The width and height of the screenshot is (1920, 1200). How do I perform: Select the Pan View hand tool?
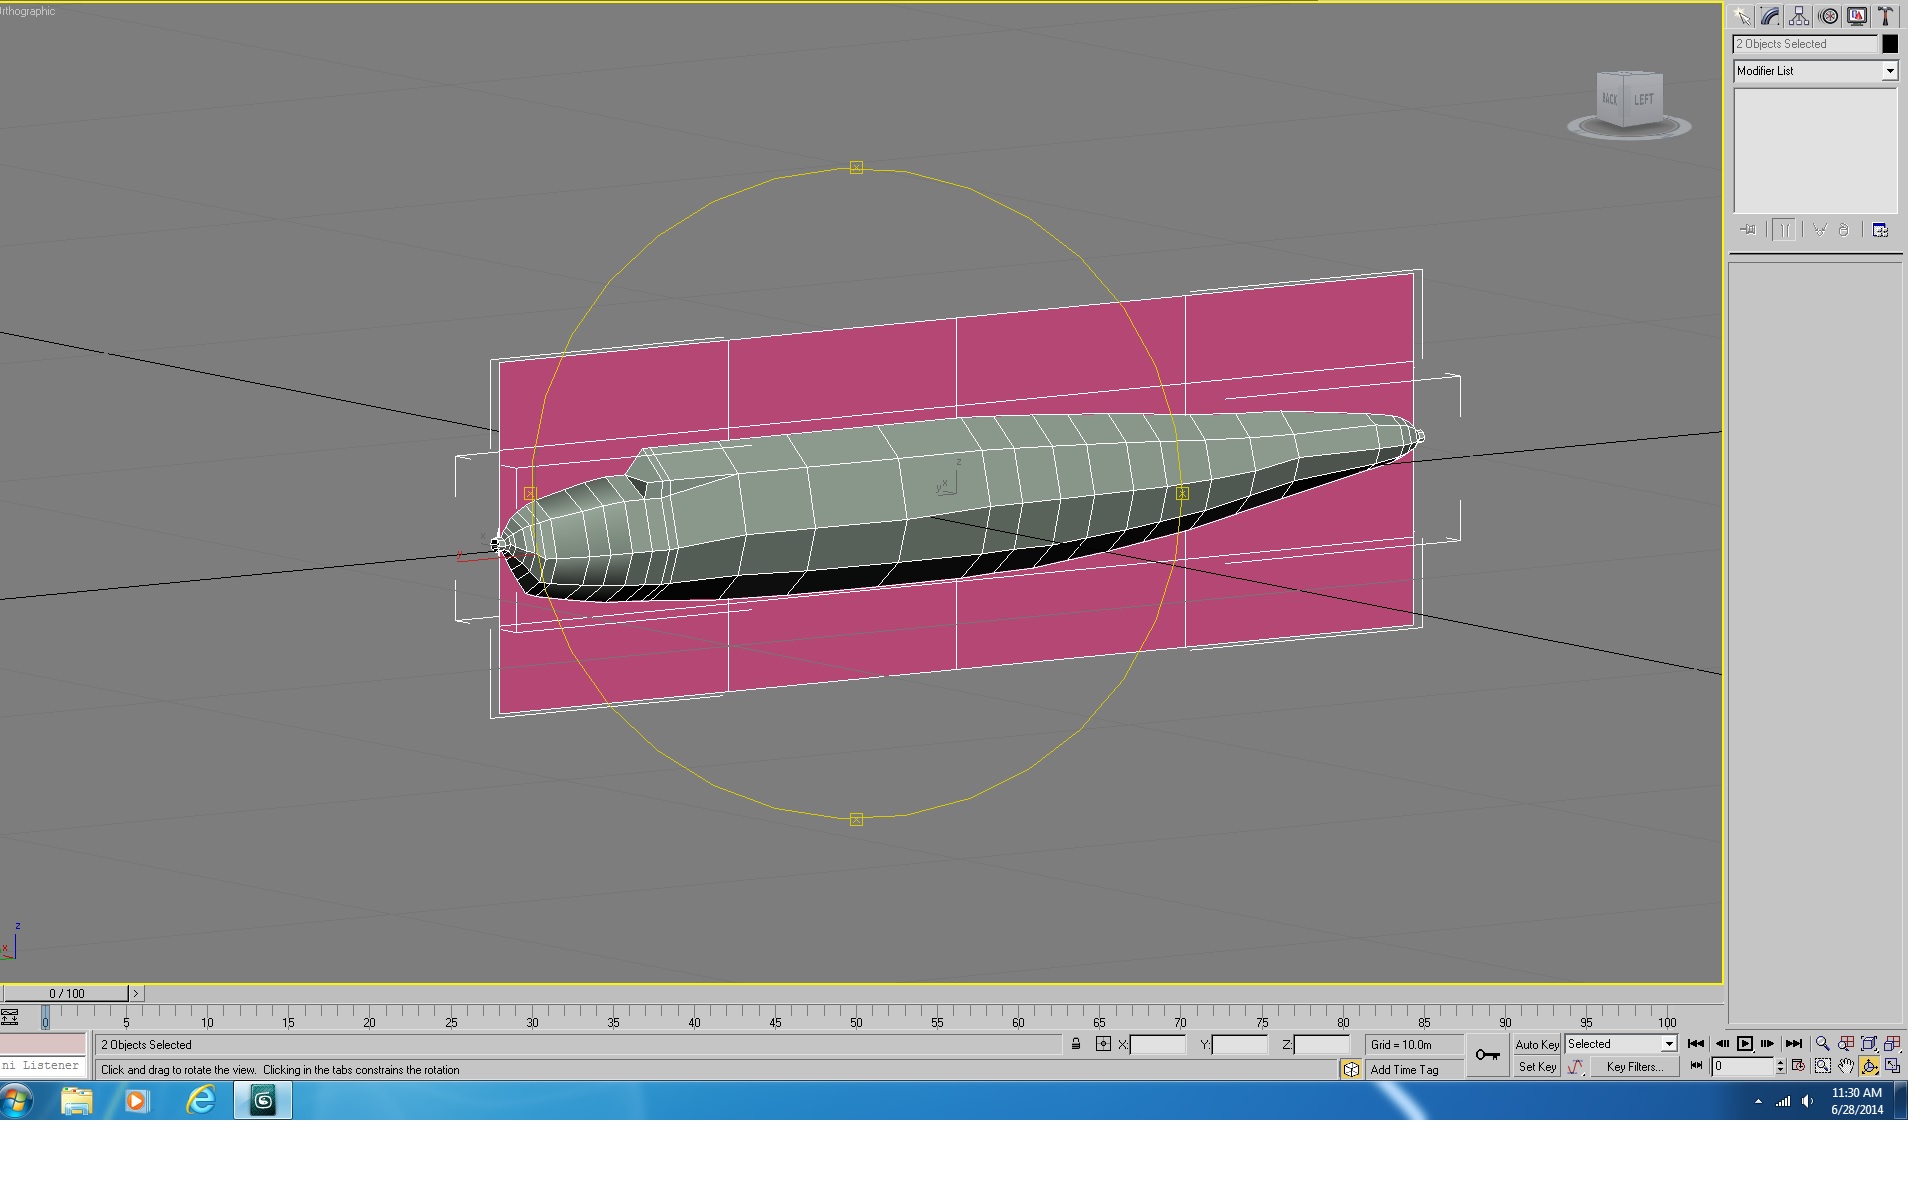coord(1846,1067)
